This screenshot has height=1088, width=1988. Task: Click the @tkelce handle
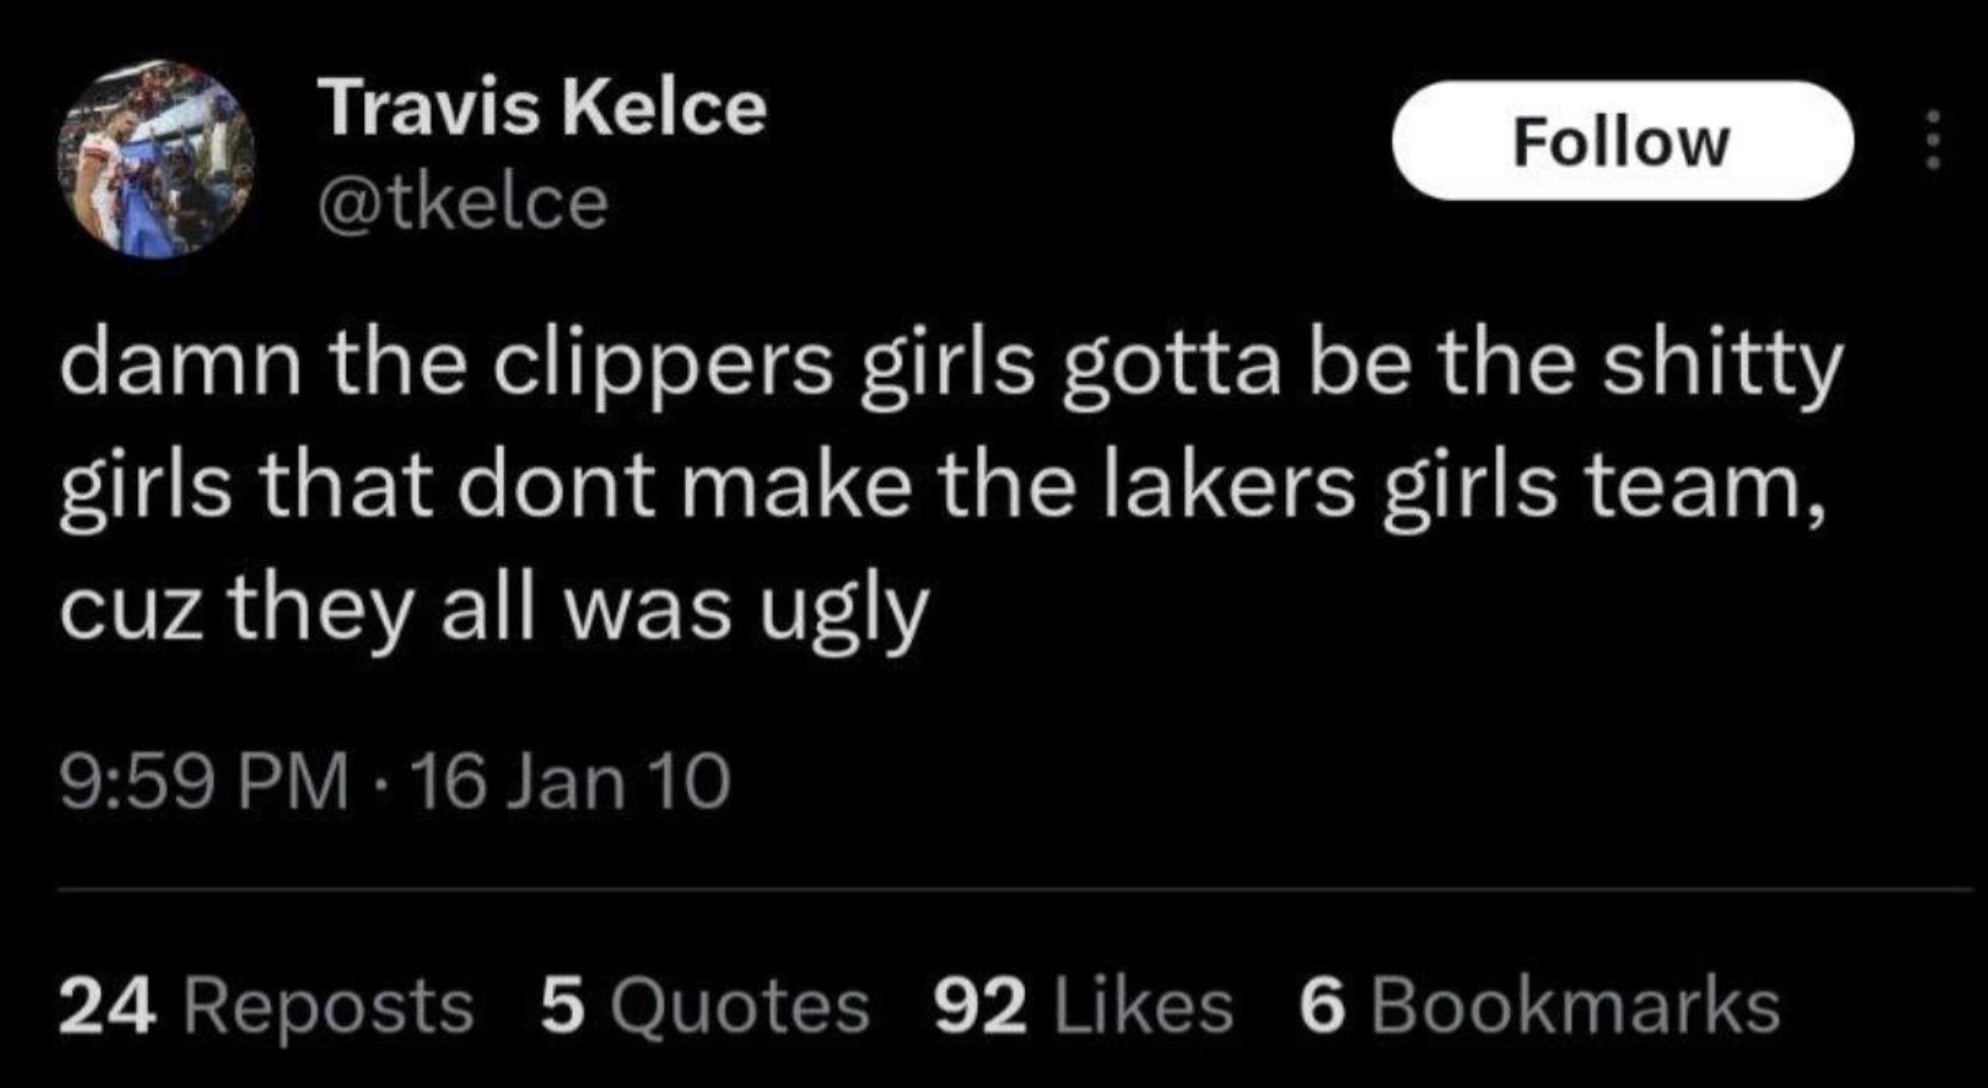[463, 202]
